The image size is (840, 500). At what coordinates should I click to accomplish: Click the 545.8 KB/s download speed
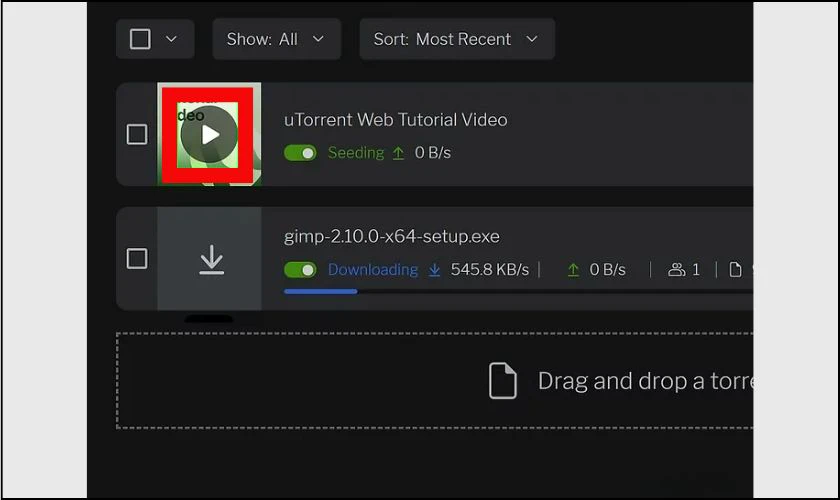click(490, 270)
